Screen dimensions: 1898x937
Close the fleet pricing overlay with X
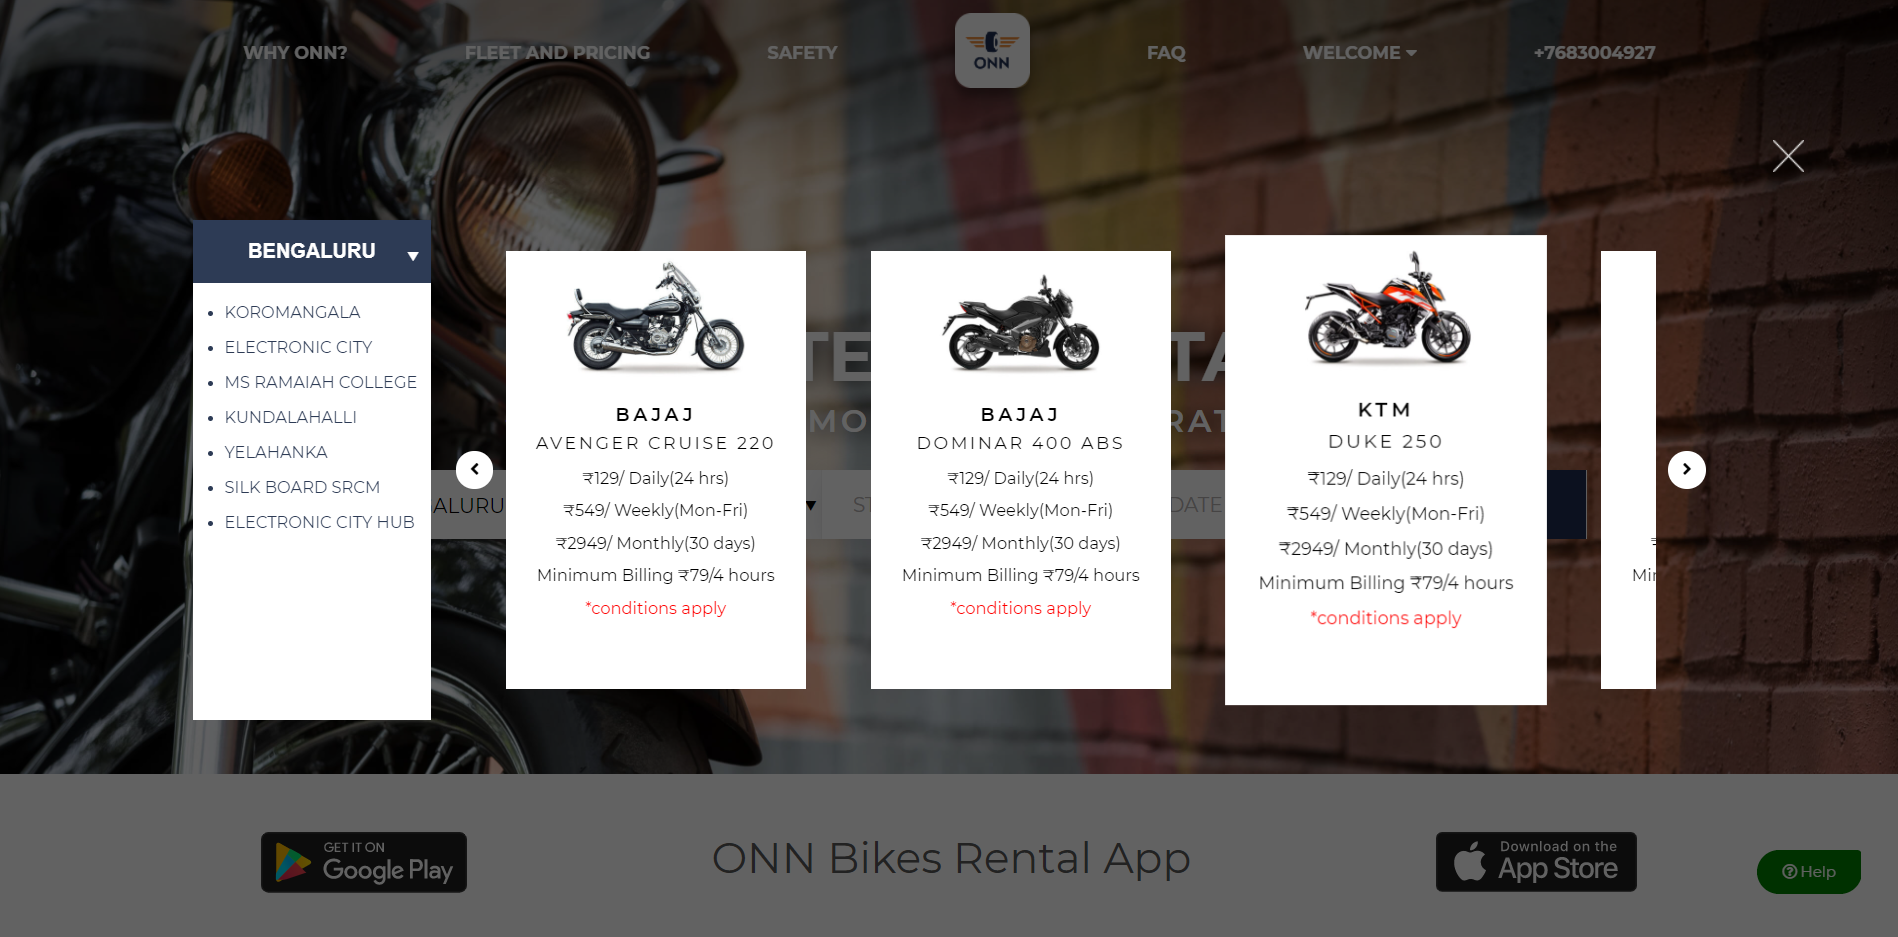(x=1788, y=156)
